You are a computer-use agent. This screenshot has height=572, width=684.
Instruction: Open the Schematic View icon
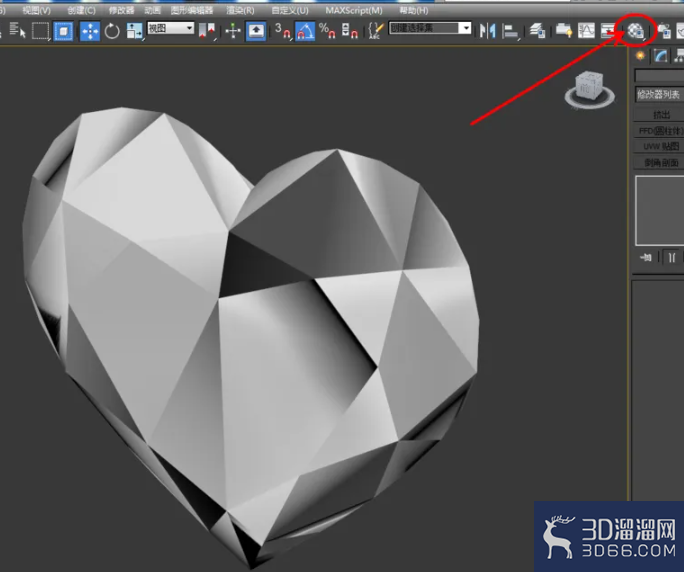[x=608, y=31]
